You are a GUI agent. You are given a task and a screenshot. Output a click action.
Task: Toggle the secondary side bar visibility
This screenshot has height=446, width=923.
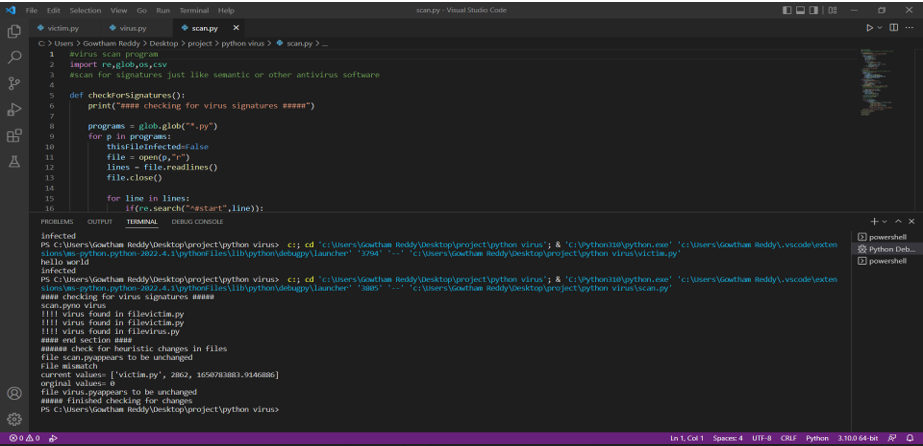point(814,11)
